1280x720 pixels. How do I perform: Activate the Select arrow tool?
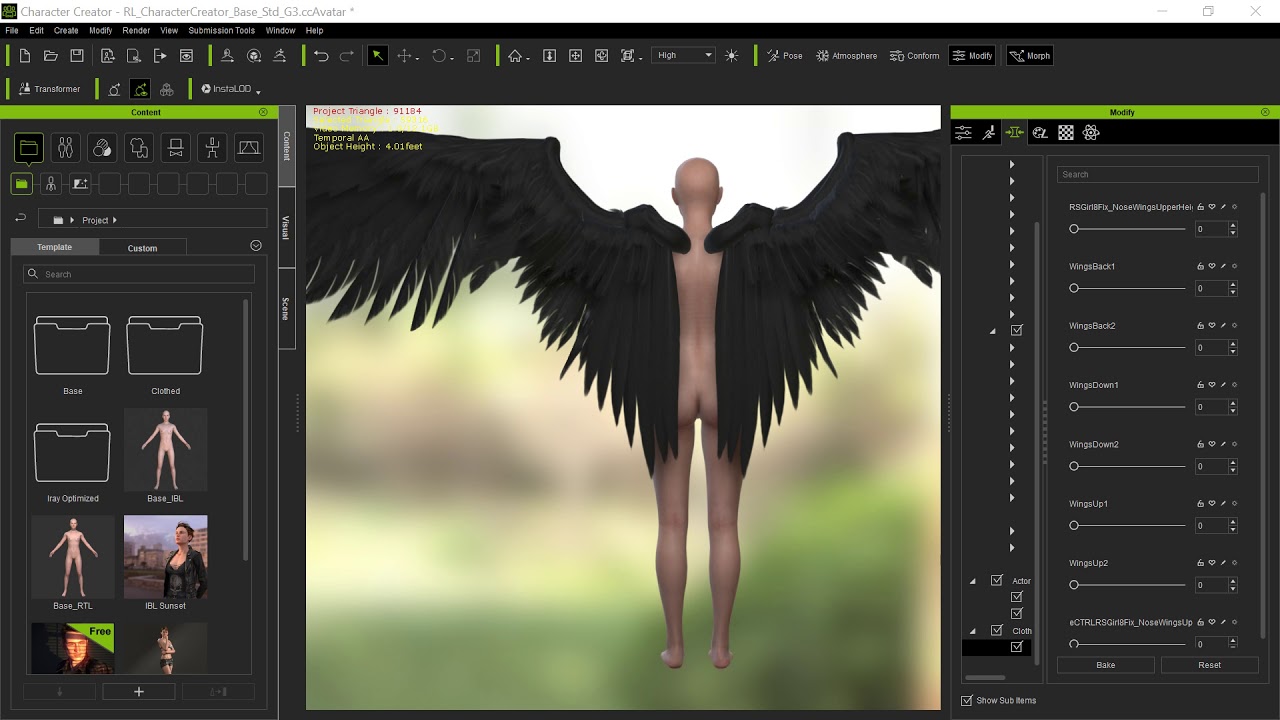[377, 56]
